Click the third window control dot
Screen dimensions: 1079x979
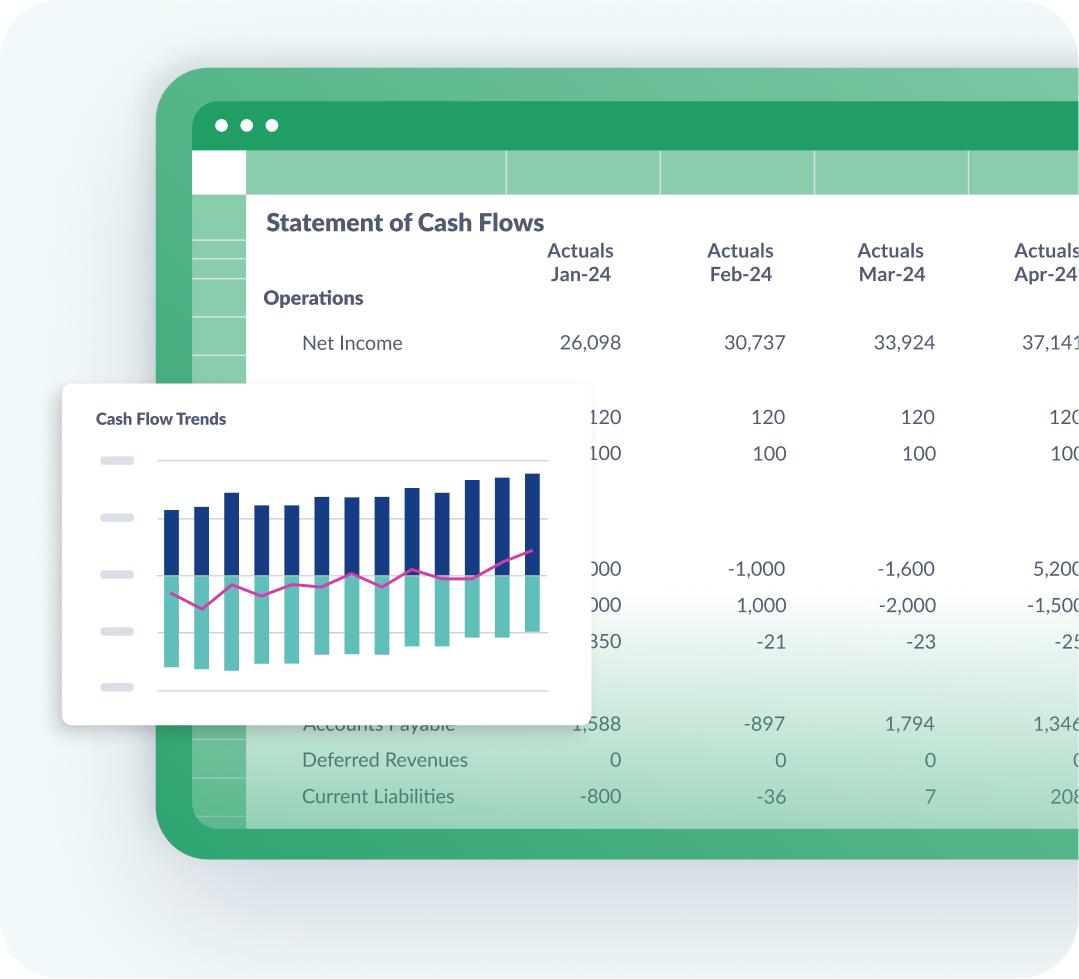(272, 125)
